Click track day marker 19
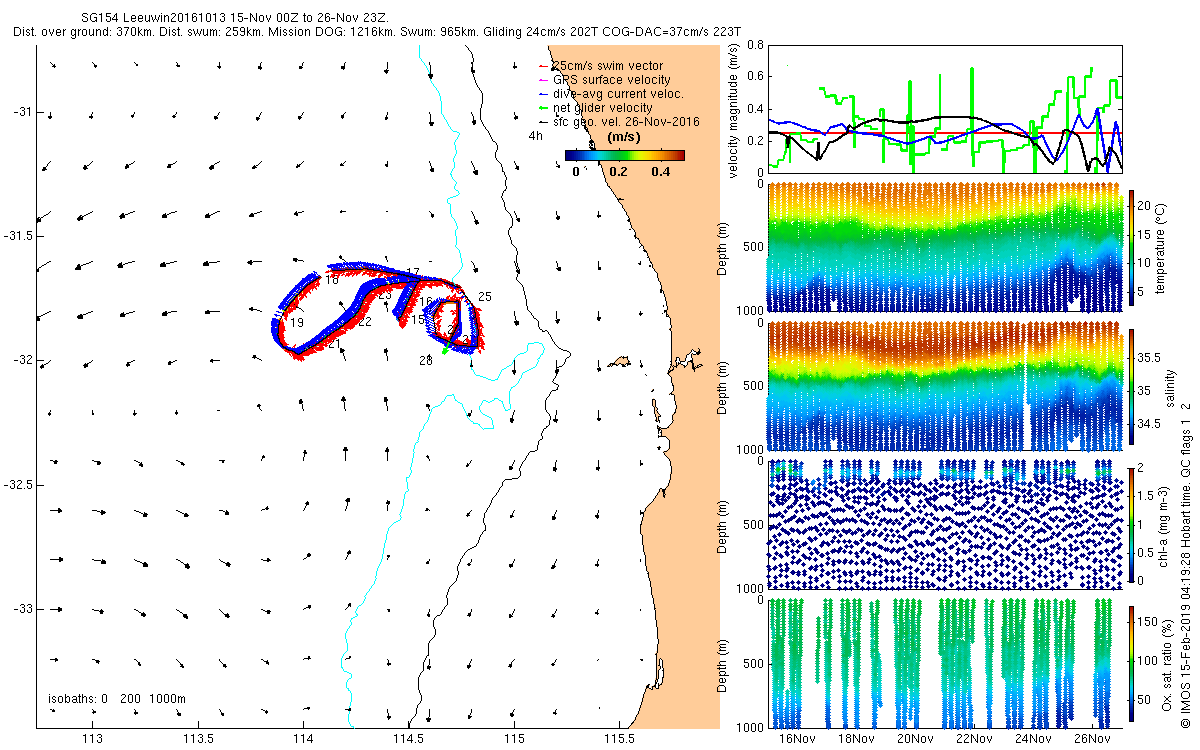 click(297, 323)
